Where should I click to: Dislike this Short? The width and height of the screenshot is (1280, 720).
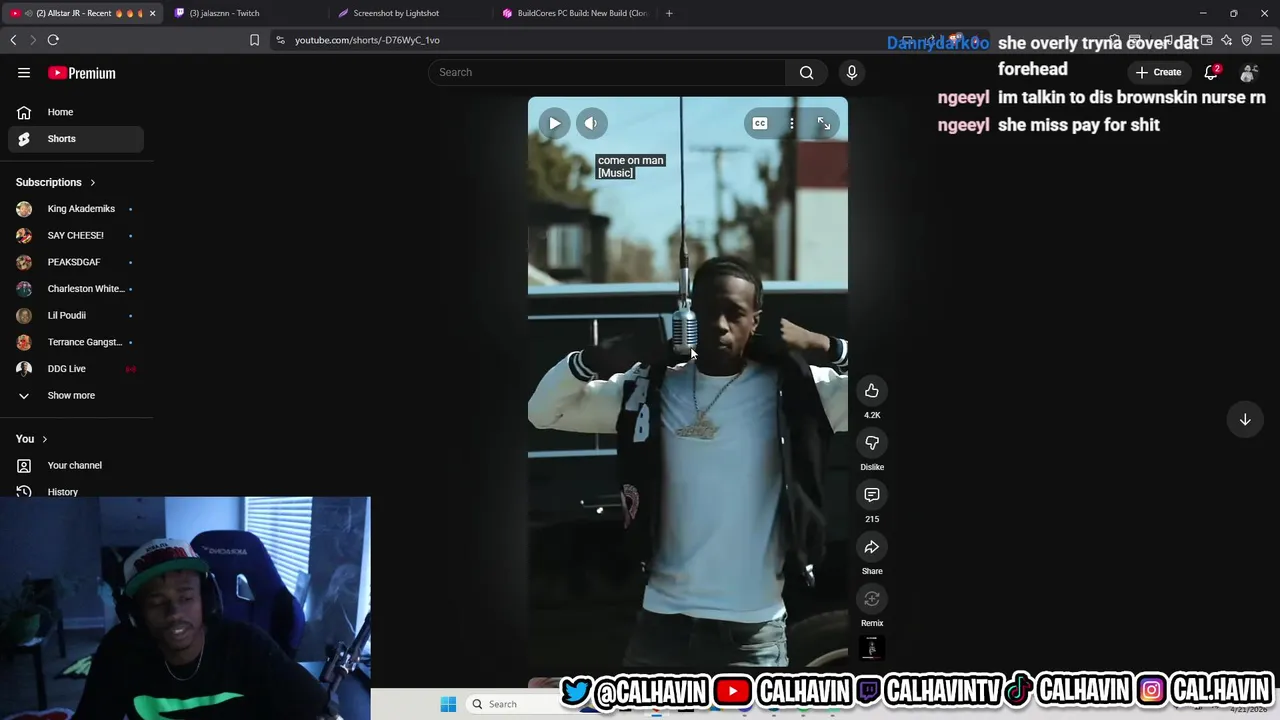pos(872,443)
